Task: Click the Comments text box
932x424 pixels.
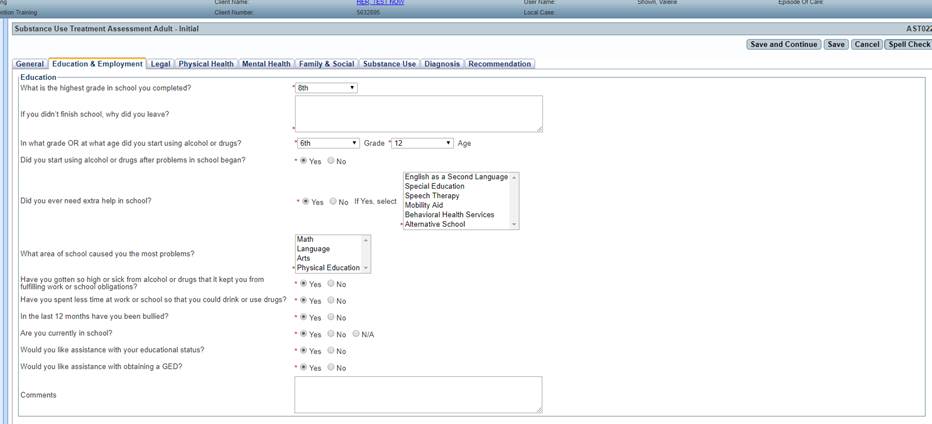Action: pos(418,394)
